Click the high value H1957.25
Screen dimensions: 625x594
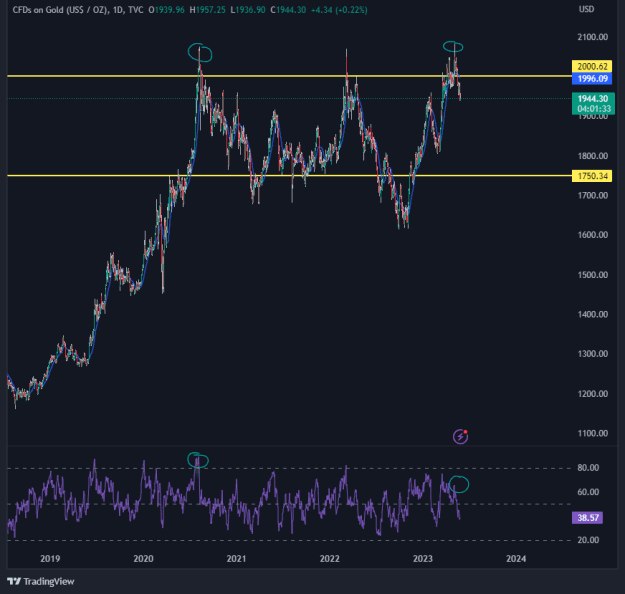[x=207, y=10]
